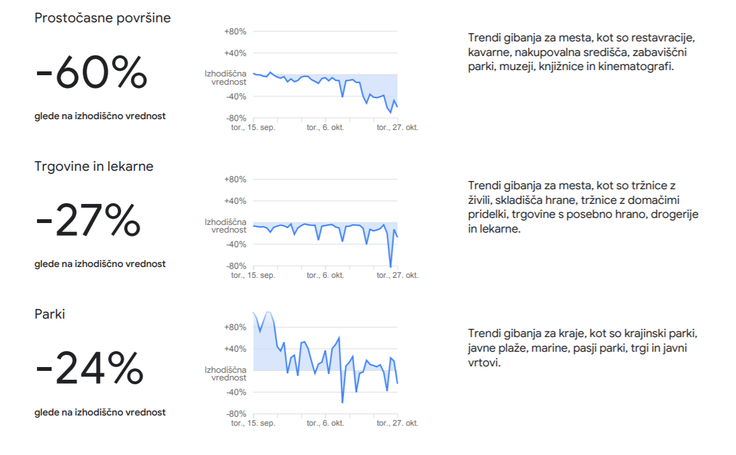The height and width of the screenshot is (455, 736).
Task: Click the Trgovine in lekarne heading
Action: 94,166
